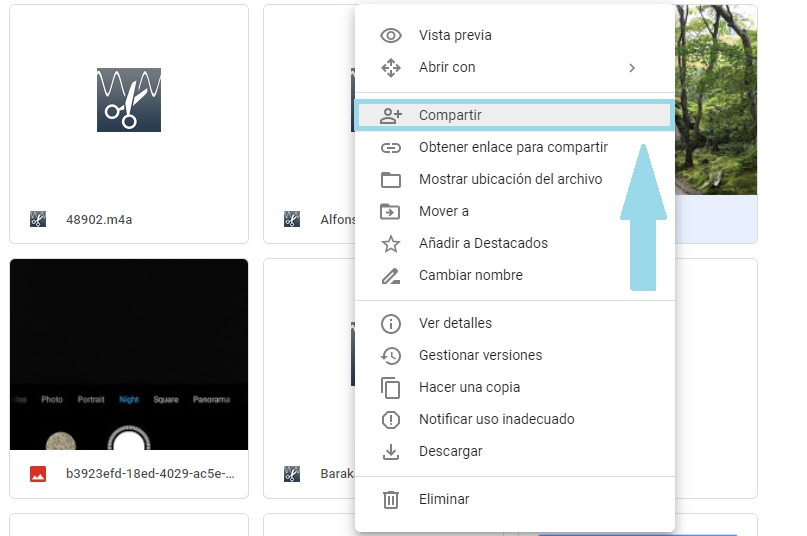Select Descargar from context menu
Image resolution: width=807 pixels, height=536 pixels.
pos(515,452)
